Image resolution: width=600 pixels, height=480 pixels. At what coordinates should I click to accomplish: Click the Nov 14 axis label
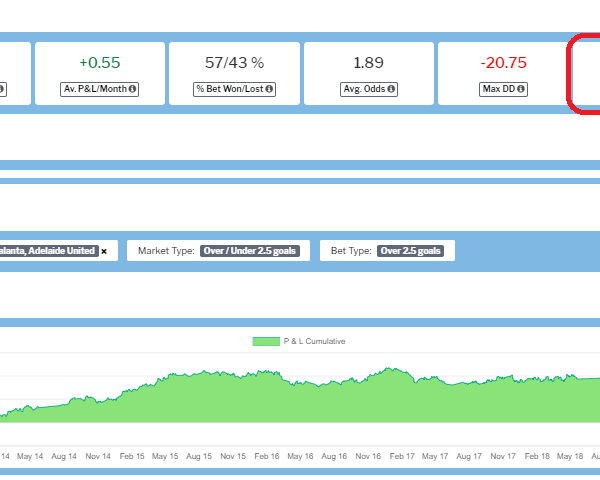pyautogui.click(x=98, y=456)
